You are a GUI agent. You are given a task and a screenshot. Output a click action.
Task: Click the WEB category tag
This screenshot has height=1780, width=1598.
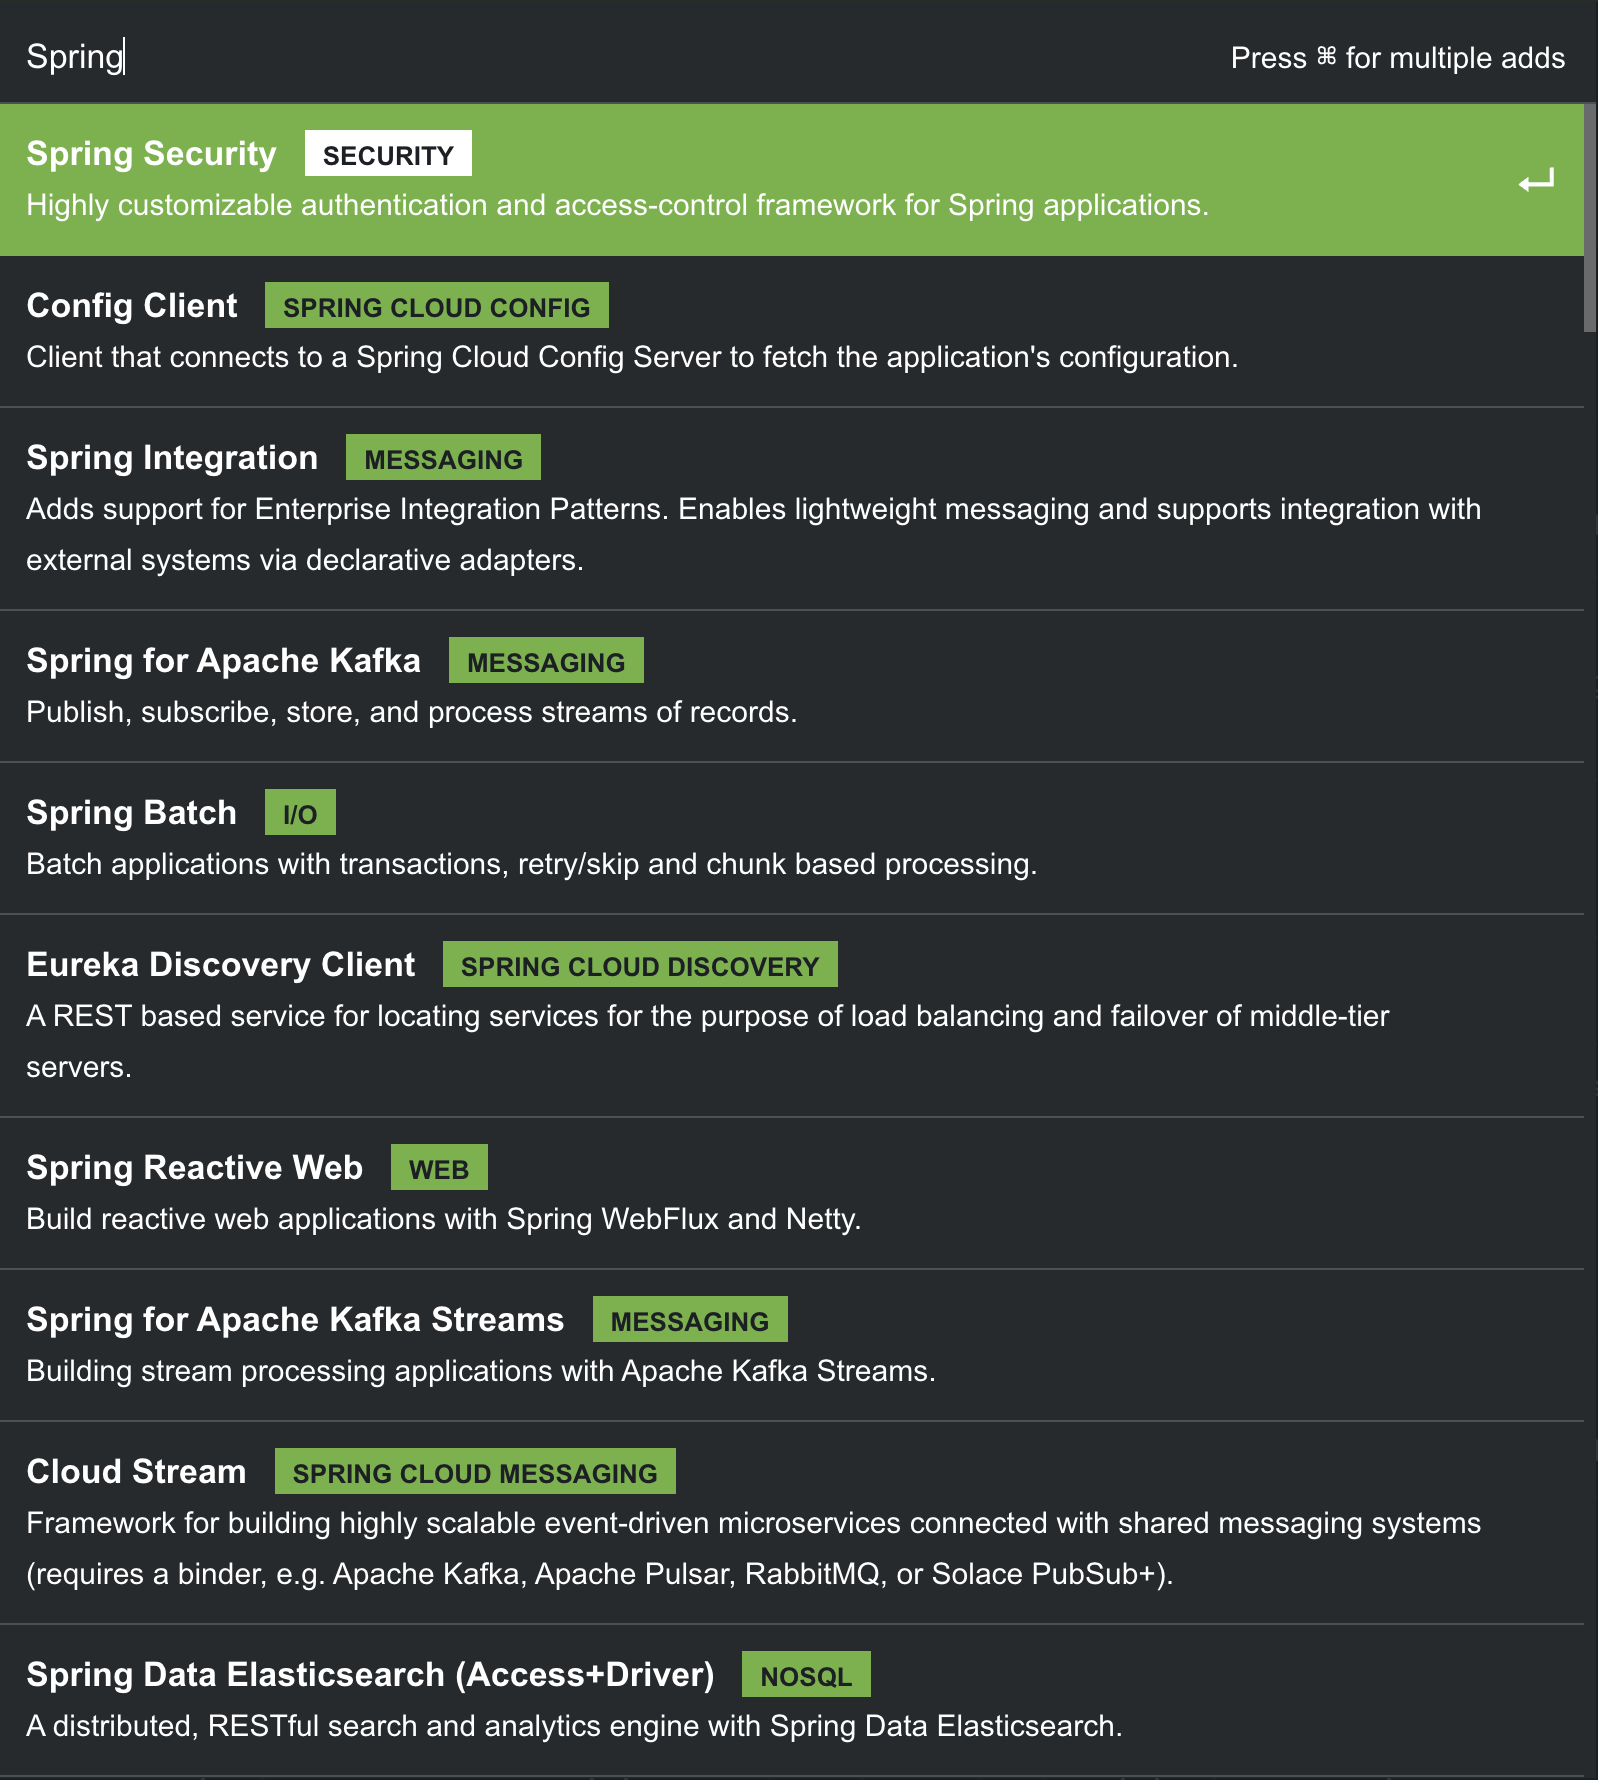click(x=439, y=1168)
